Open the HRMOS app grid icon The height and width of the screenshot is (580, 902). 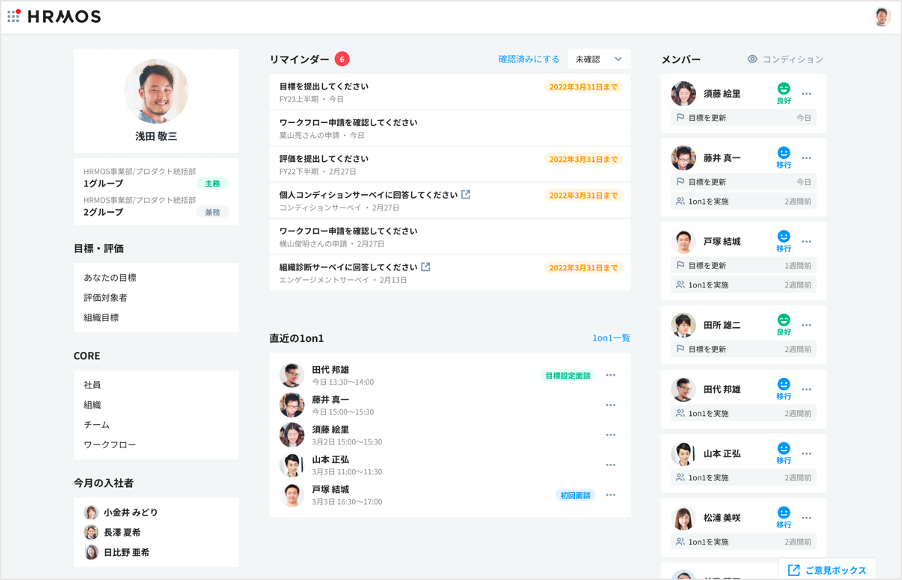[x=14, y=16]
